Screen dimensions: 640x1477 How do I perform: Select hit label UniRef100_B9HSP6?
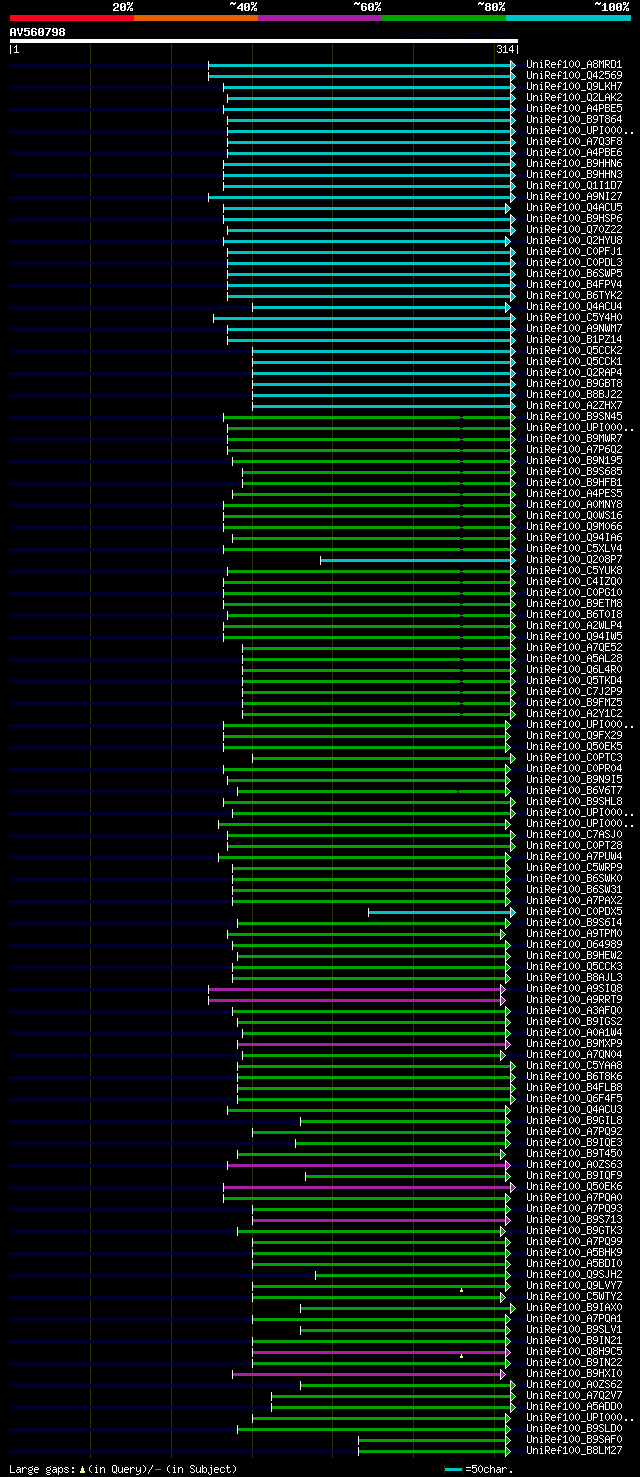point(574,218)
